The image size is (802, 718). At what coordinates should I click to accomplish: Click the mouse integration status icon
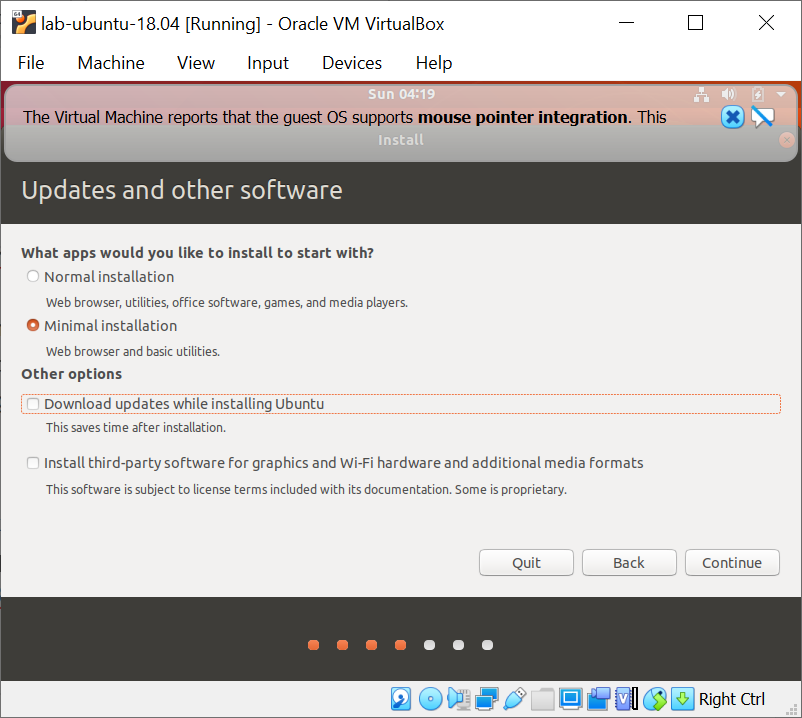point(655,699)
